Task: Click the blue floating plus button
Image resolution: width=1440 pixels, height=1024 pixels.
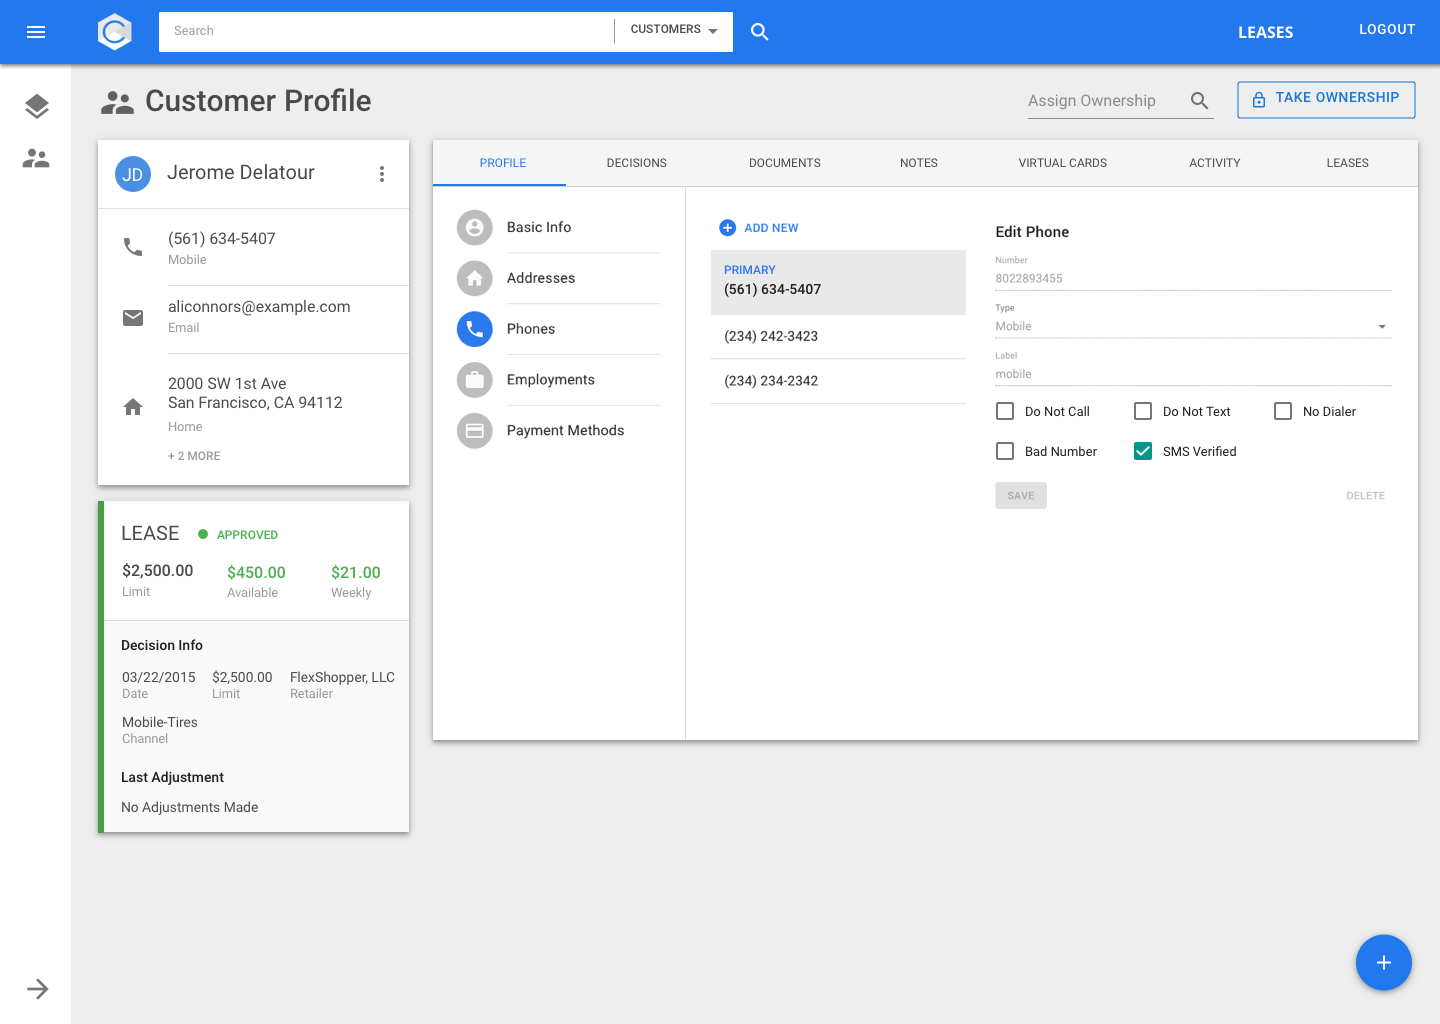Action: [x=1383, y=963]
